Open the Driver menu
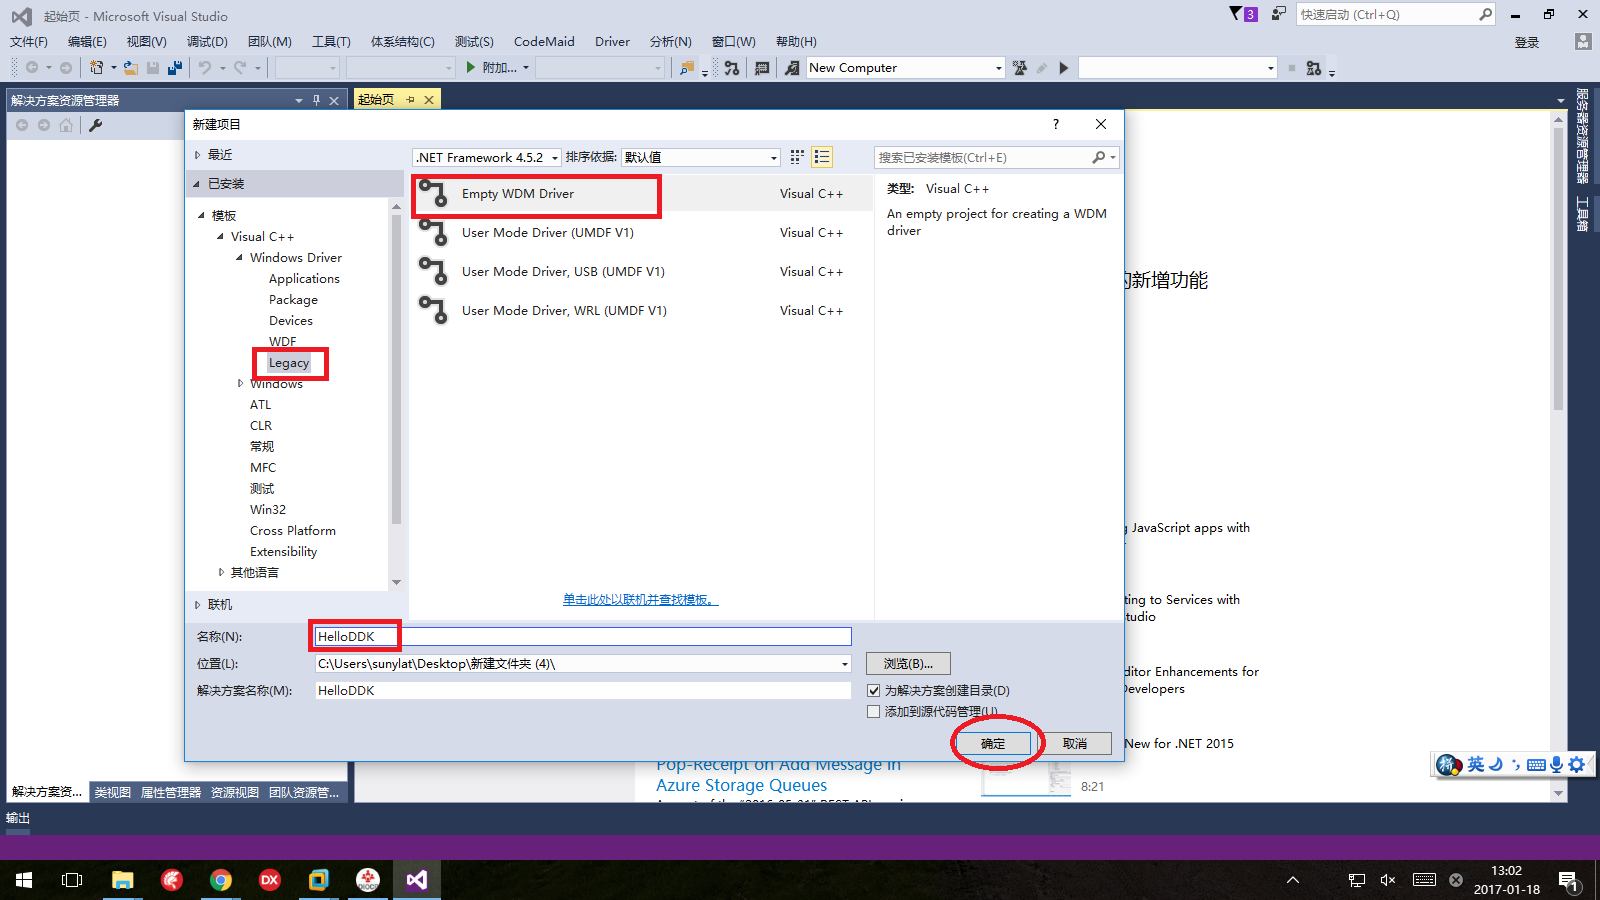The height and width of the screenshot is (900, 1600). tap(612, 42)
